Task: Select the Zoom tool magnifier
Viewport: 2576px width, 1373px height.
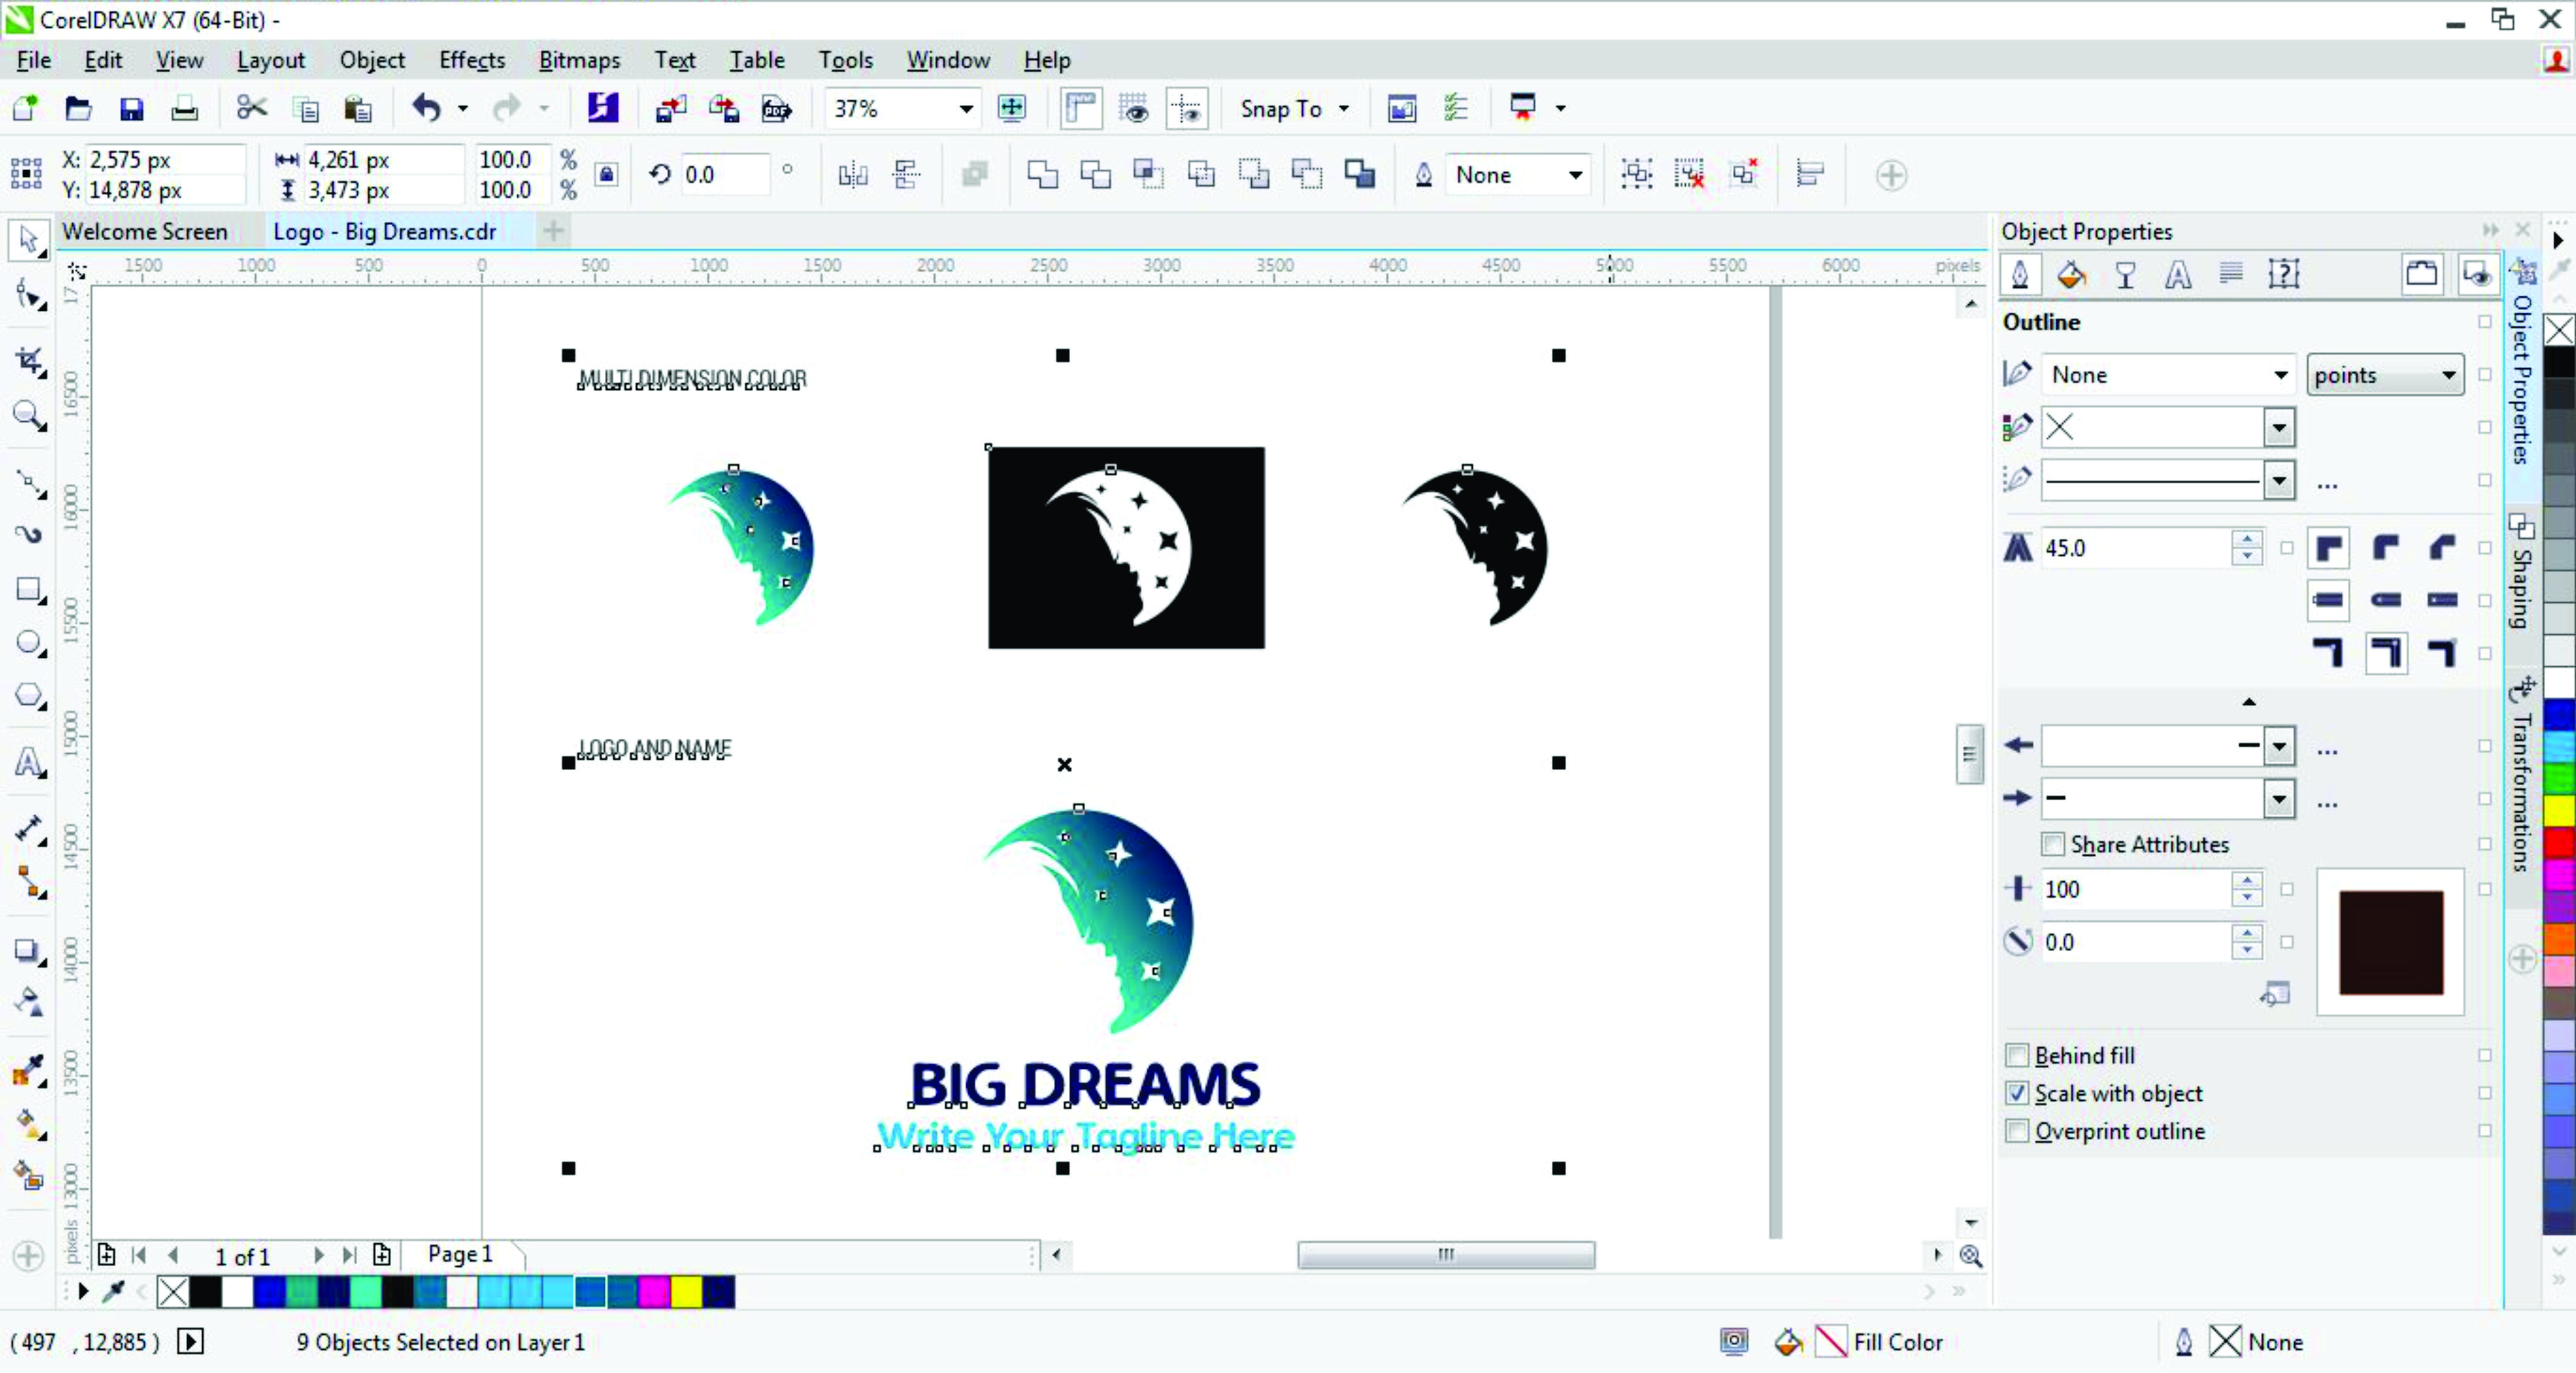Action: coord(28,415)
